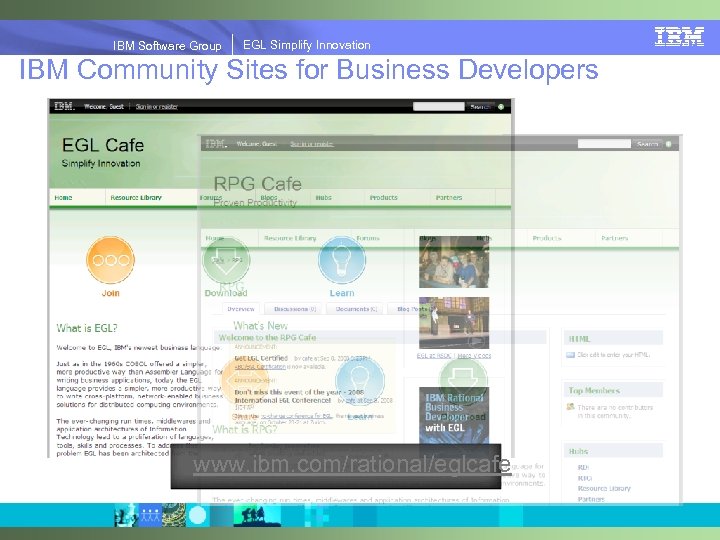Click the 'EGL Cafe' site title
The width and height of the screenshot is (720, 540).
tap(103, 145)
